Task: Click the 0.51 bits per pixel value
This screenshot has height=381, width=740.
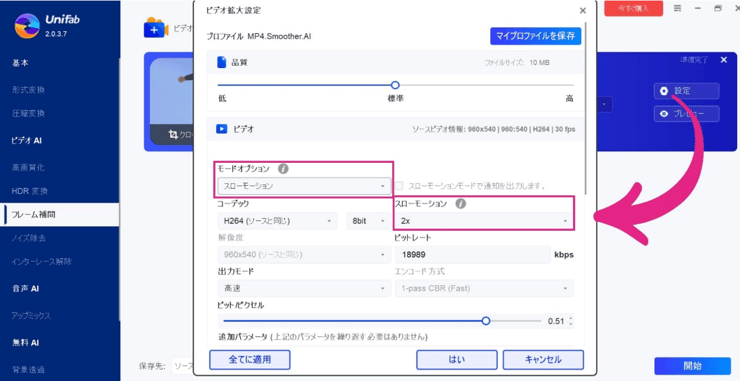Action: pos(556,322)
